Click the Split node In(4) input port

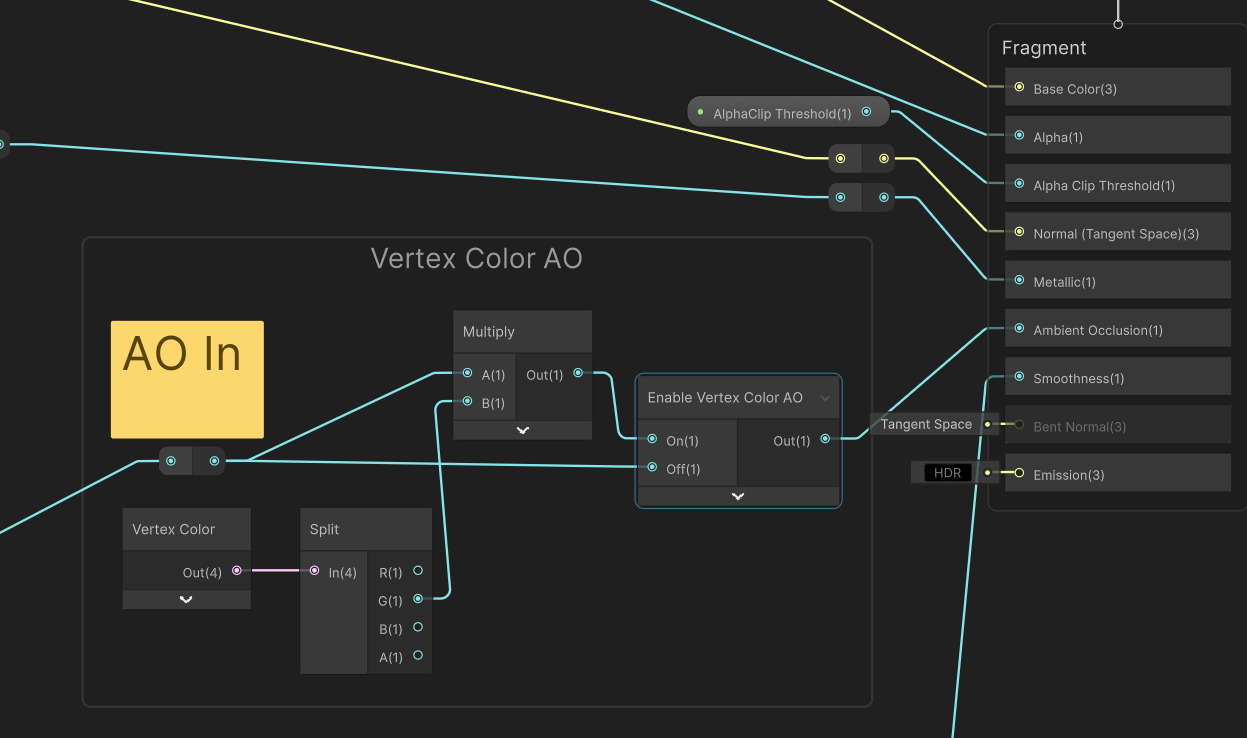(x=314, y=571)
